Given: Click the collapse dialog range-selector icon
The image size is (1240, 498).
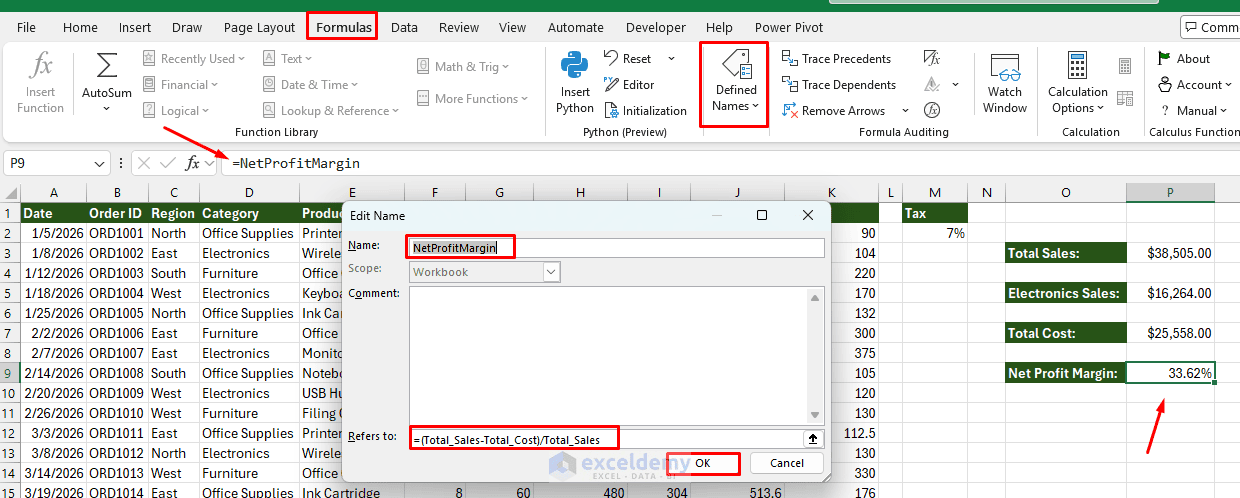Looking at the screenshot, I should pos(814,438).
